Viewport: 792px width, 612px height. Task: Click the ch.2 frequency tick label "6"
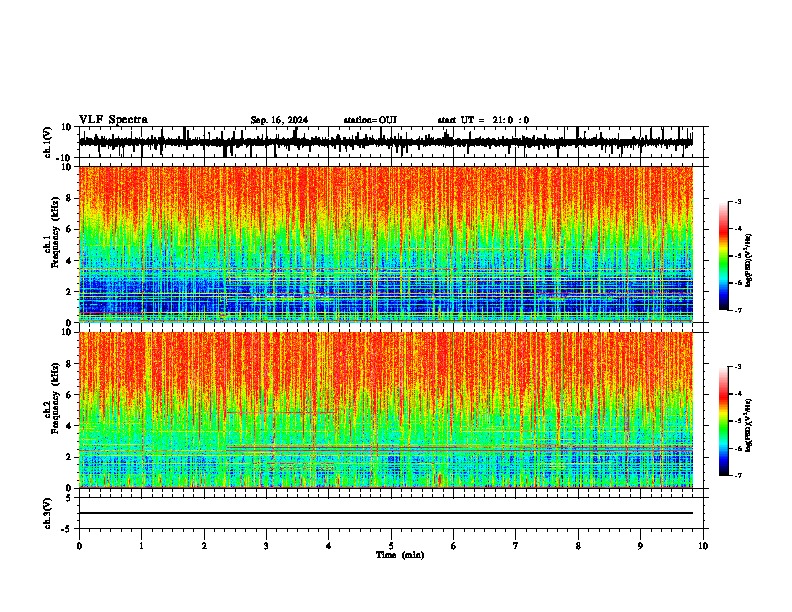pos(69,395)
